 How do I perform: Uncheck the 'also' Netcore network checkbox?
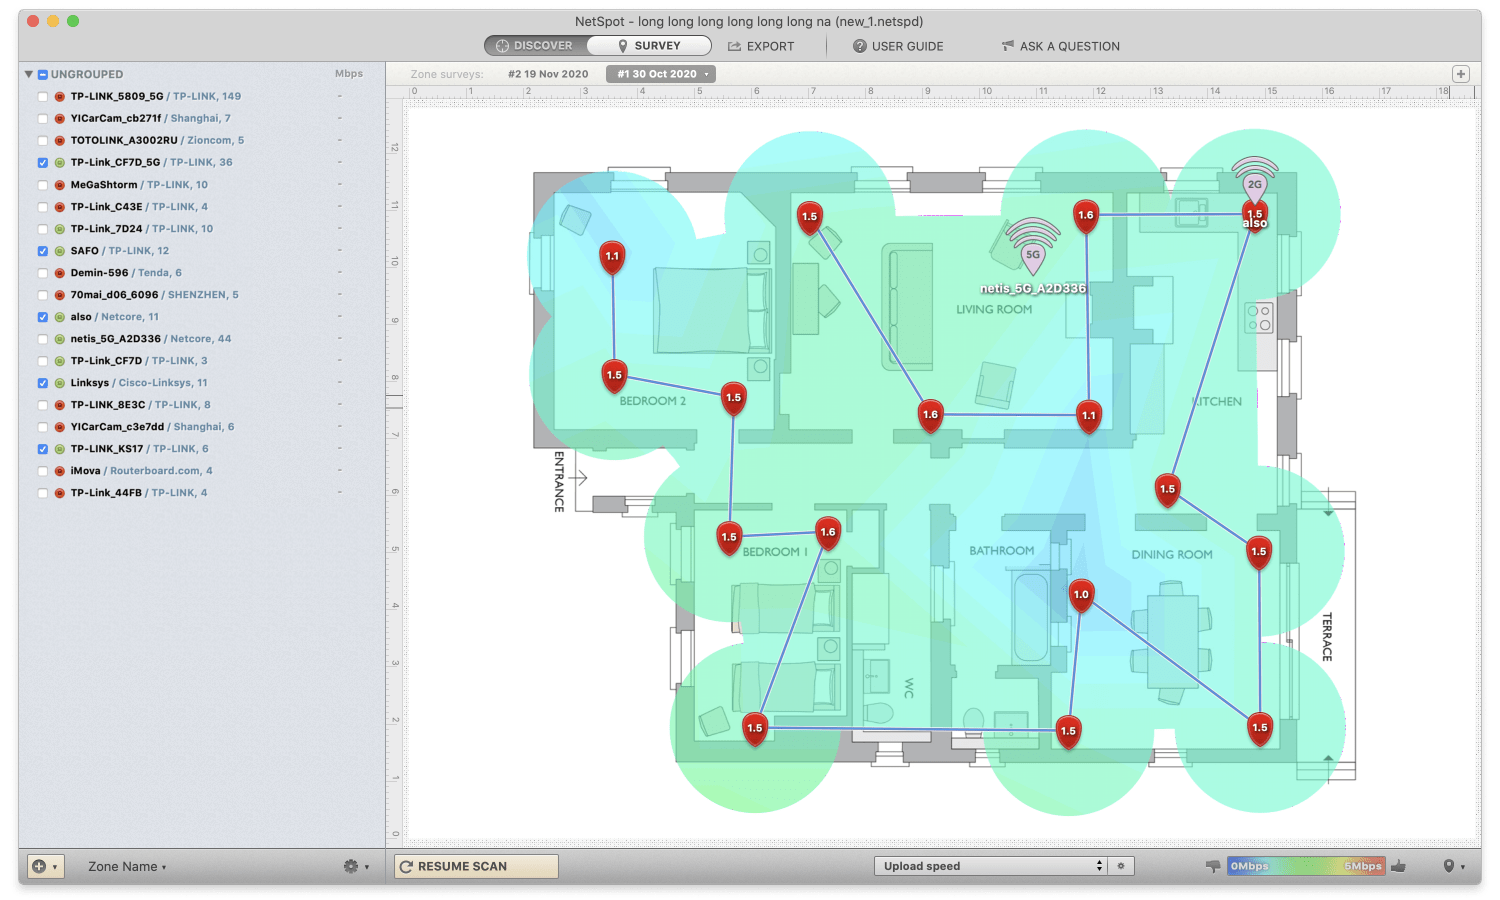43,317
